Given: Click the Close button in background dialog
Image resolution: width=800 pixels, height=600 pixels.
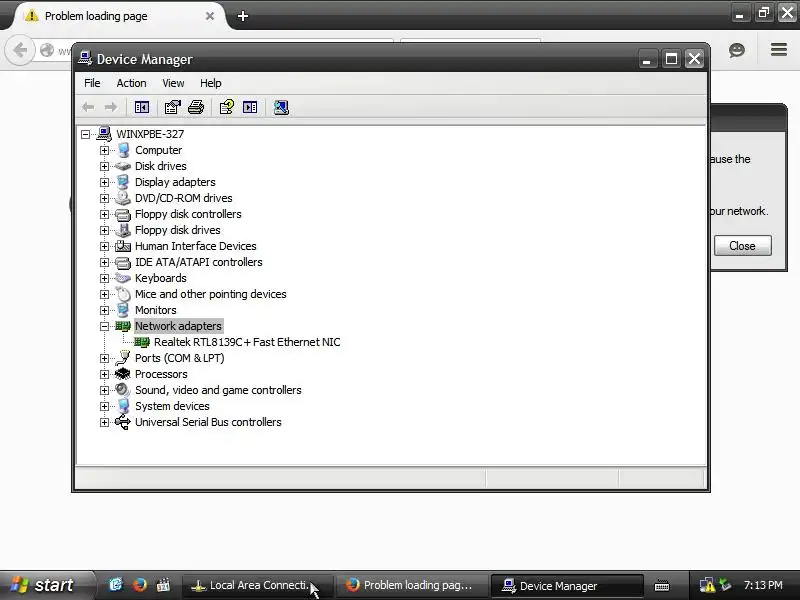Looking at the screenshot, I should click(x=742, y=246).
